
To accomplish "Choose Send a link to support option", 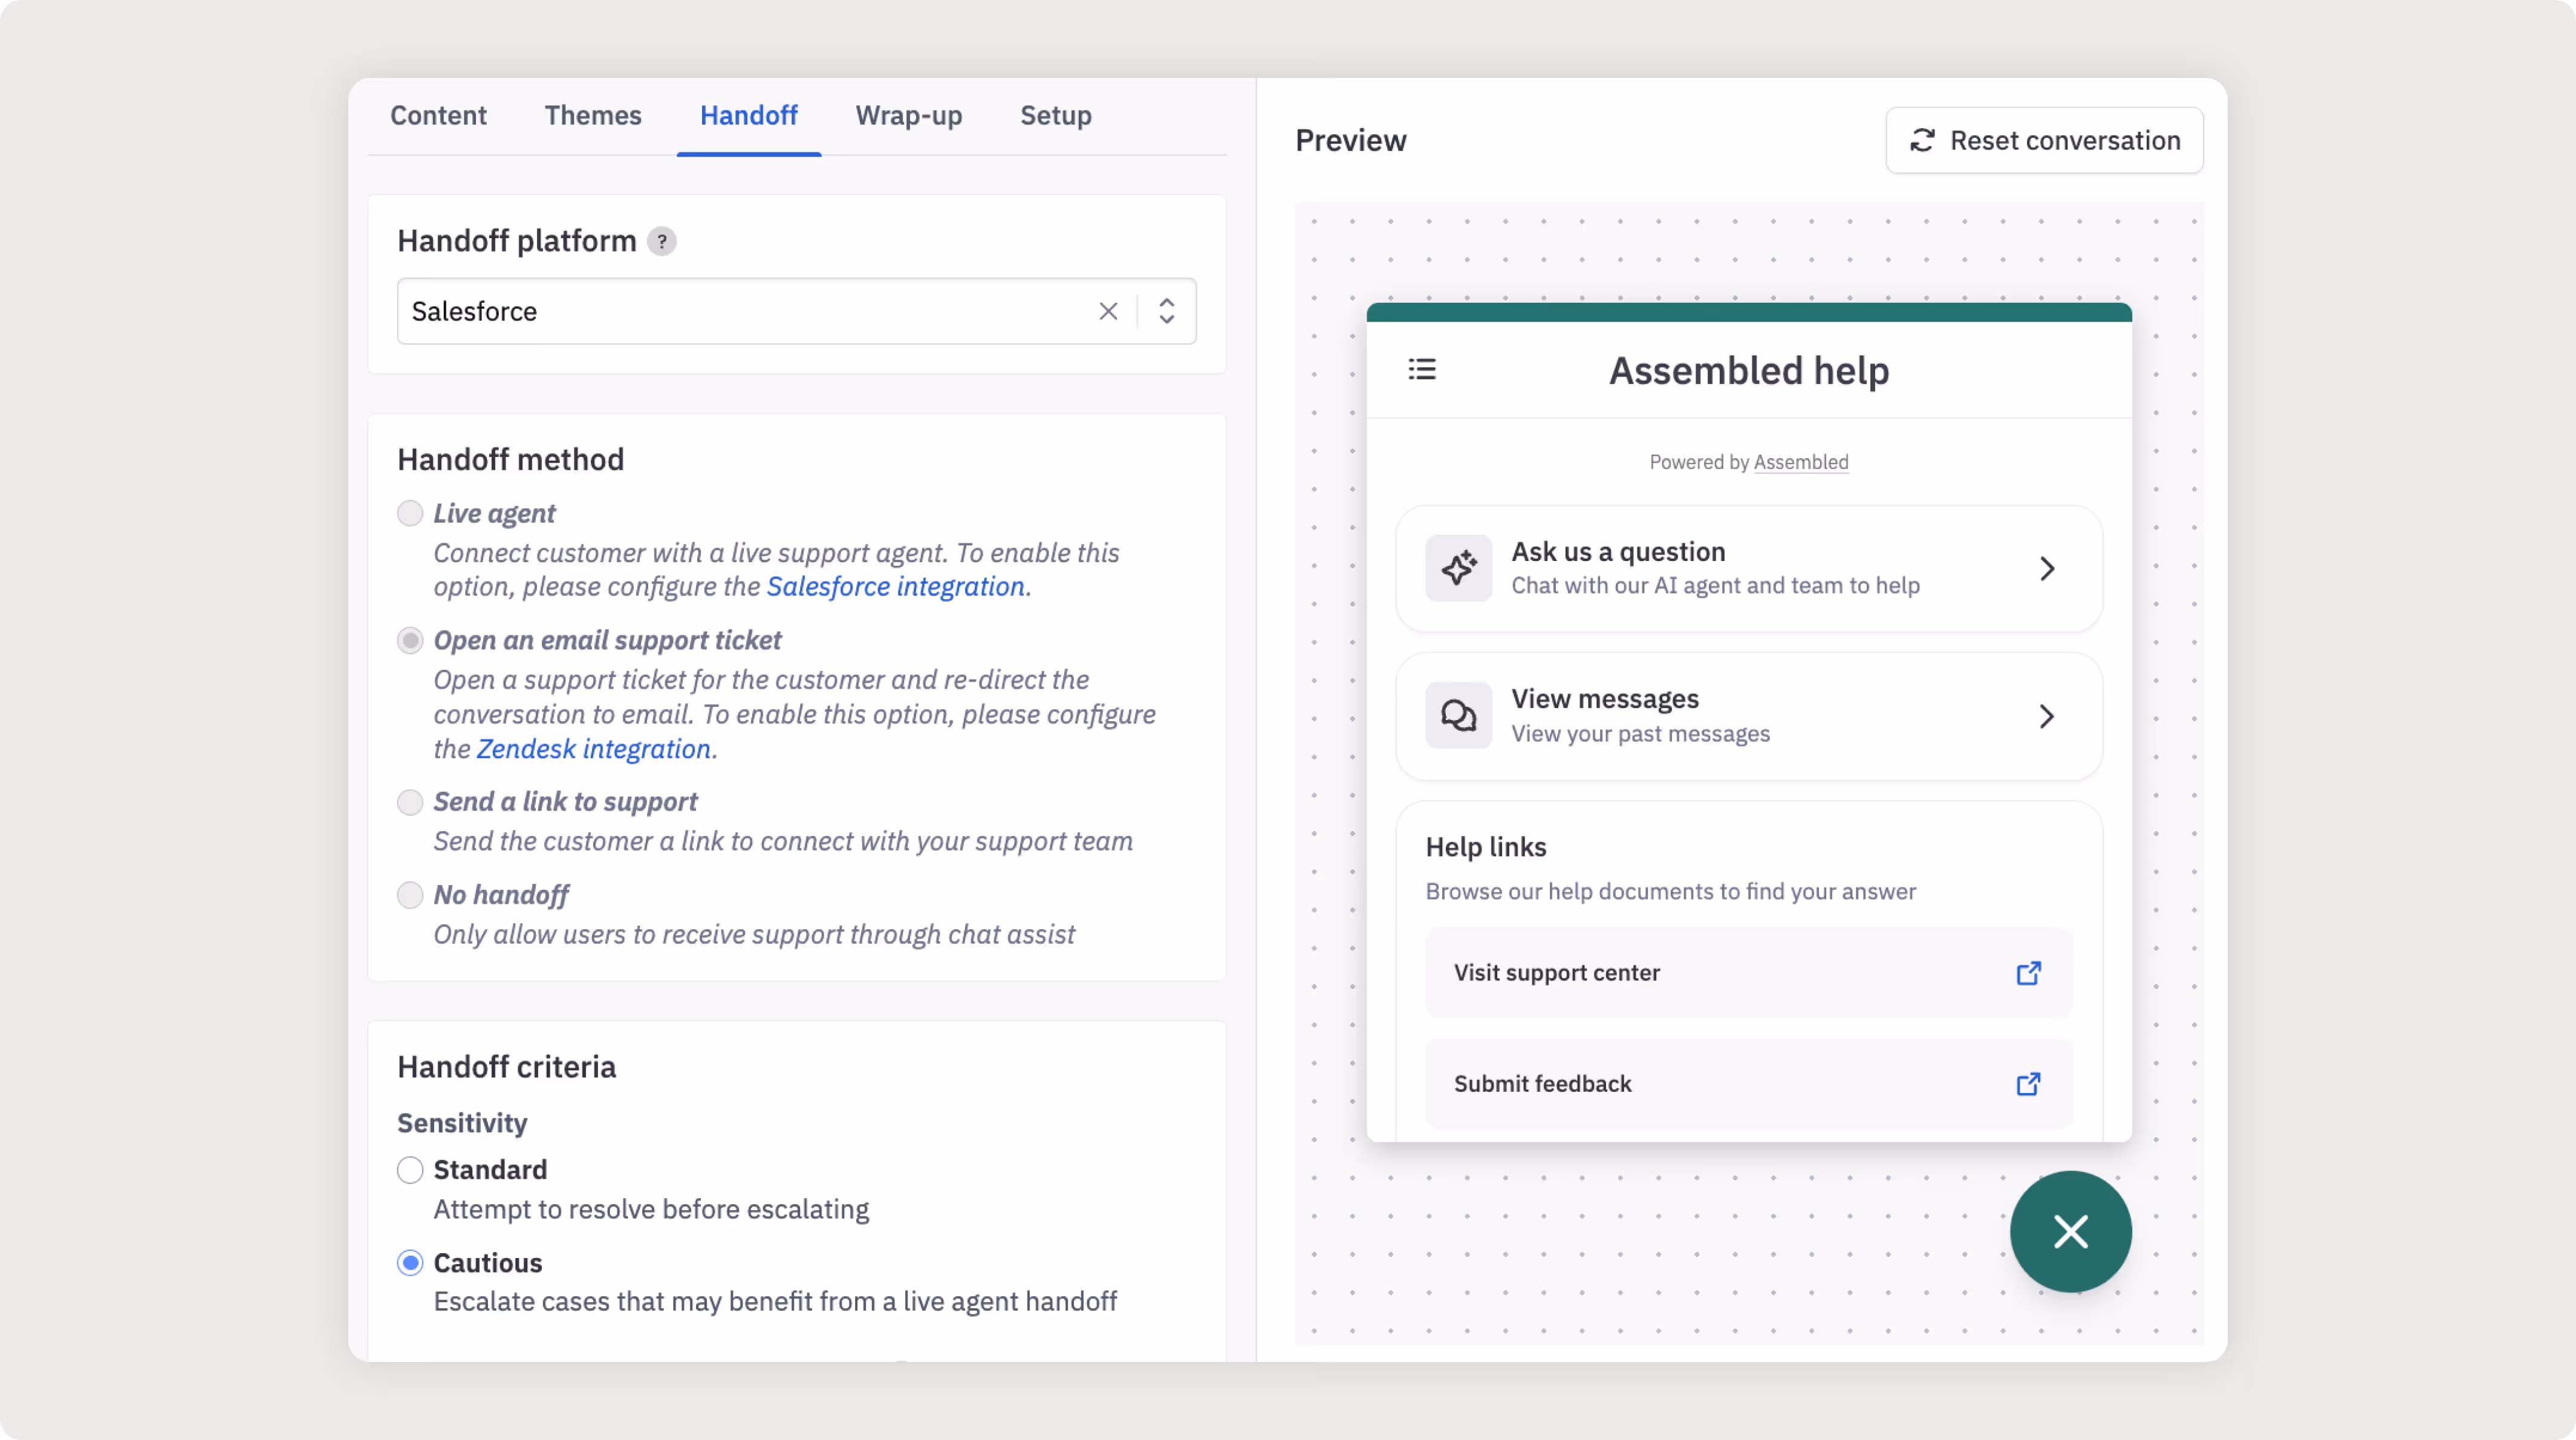I will point(410,802).
